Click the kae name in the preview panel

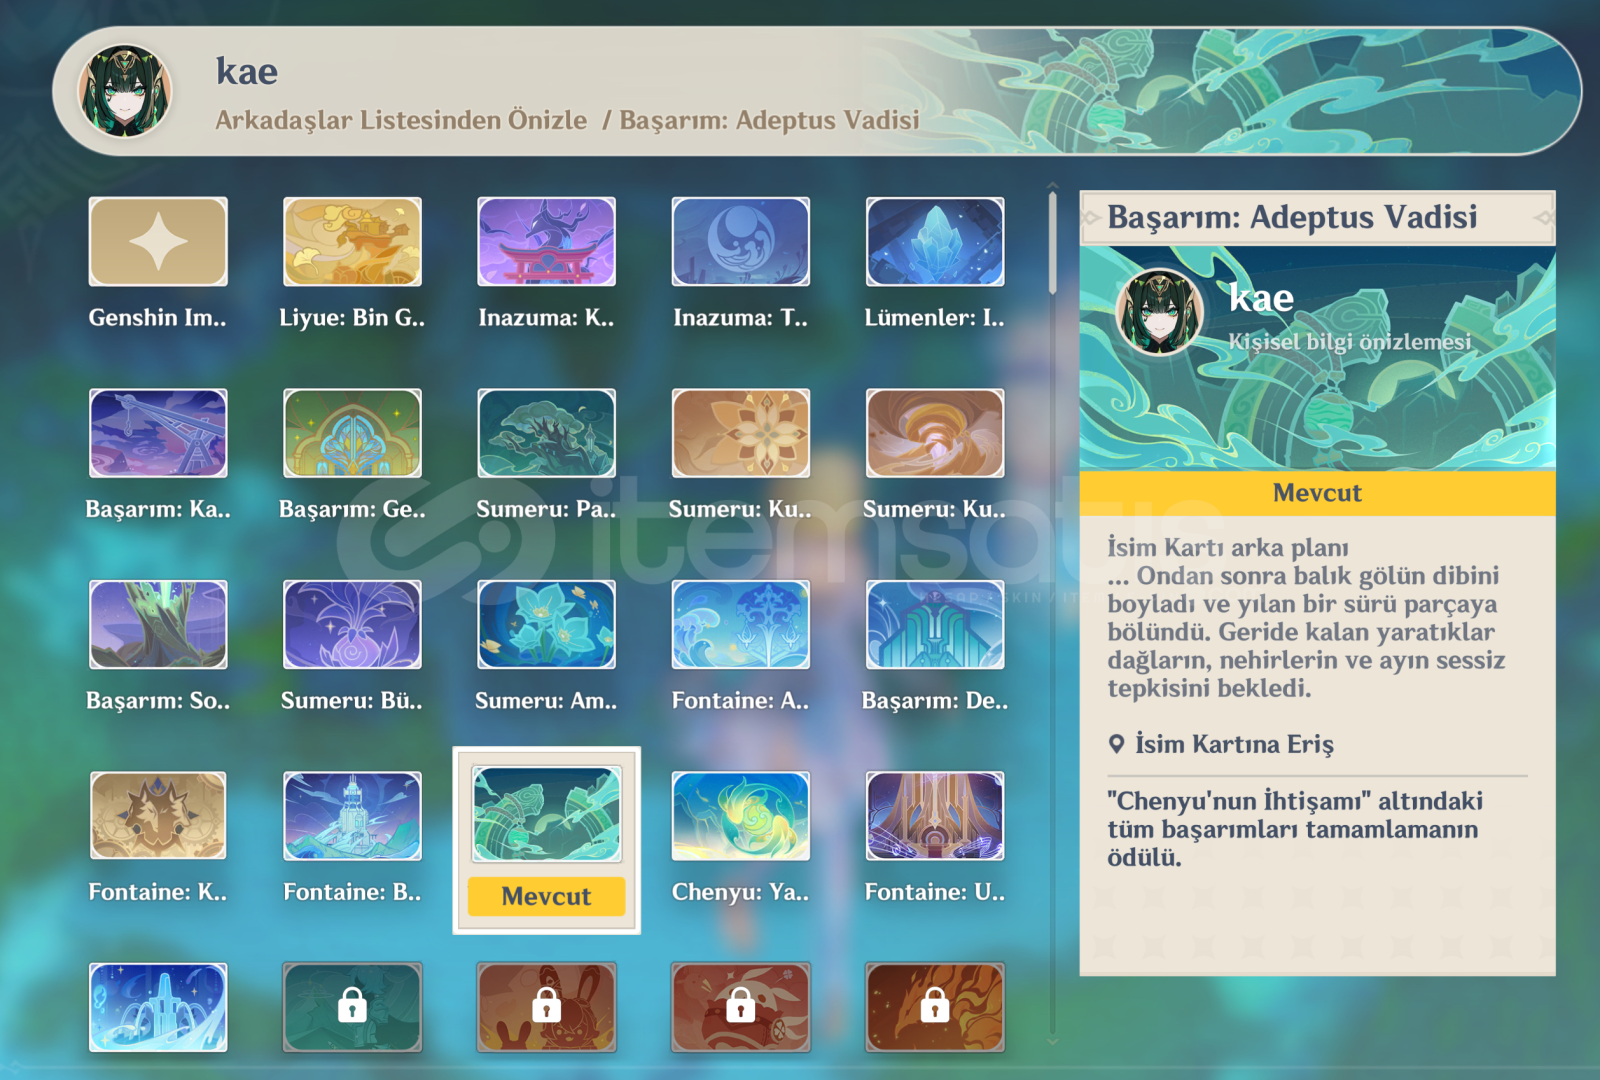pyautogui.click(x=1261, y=298)
